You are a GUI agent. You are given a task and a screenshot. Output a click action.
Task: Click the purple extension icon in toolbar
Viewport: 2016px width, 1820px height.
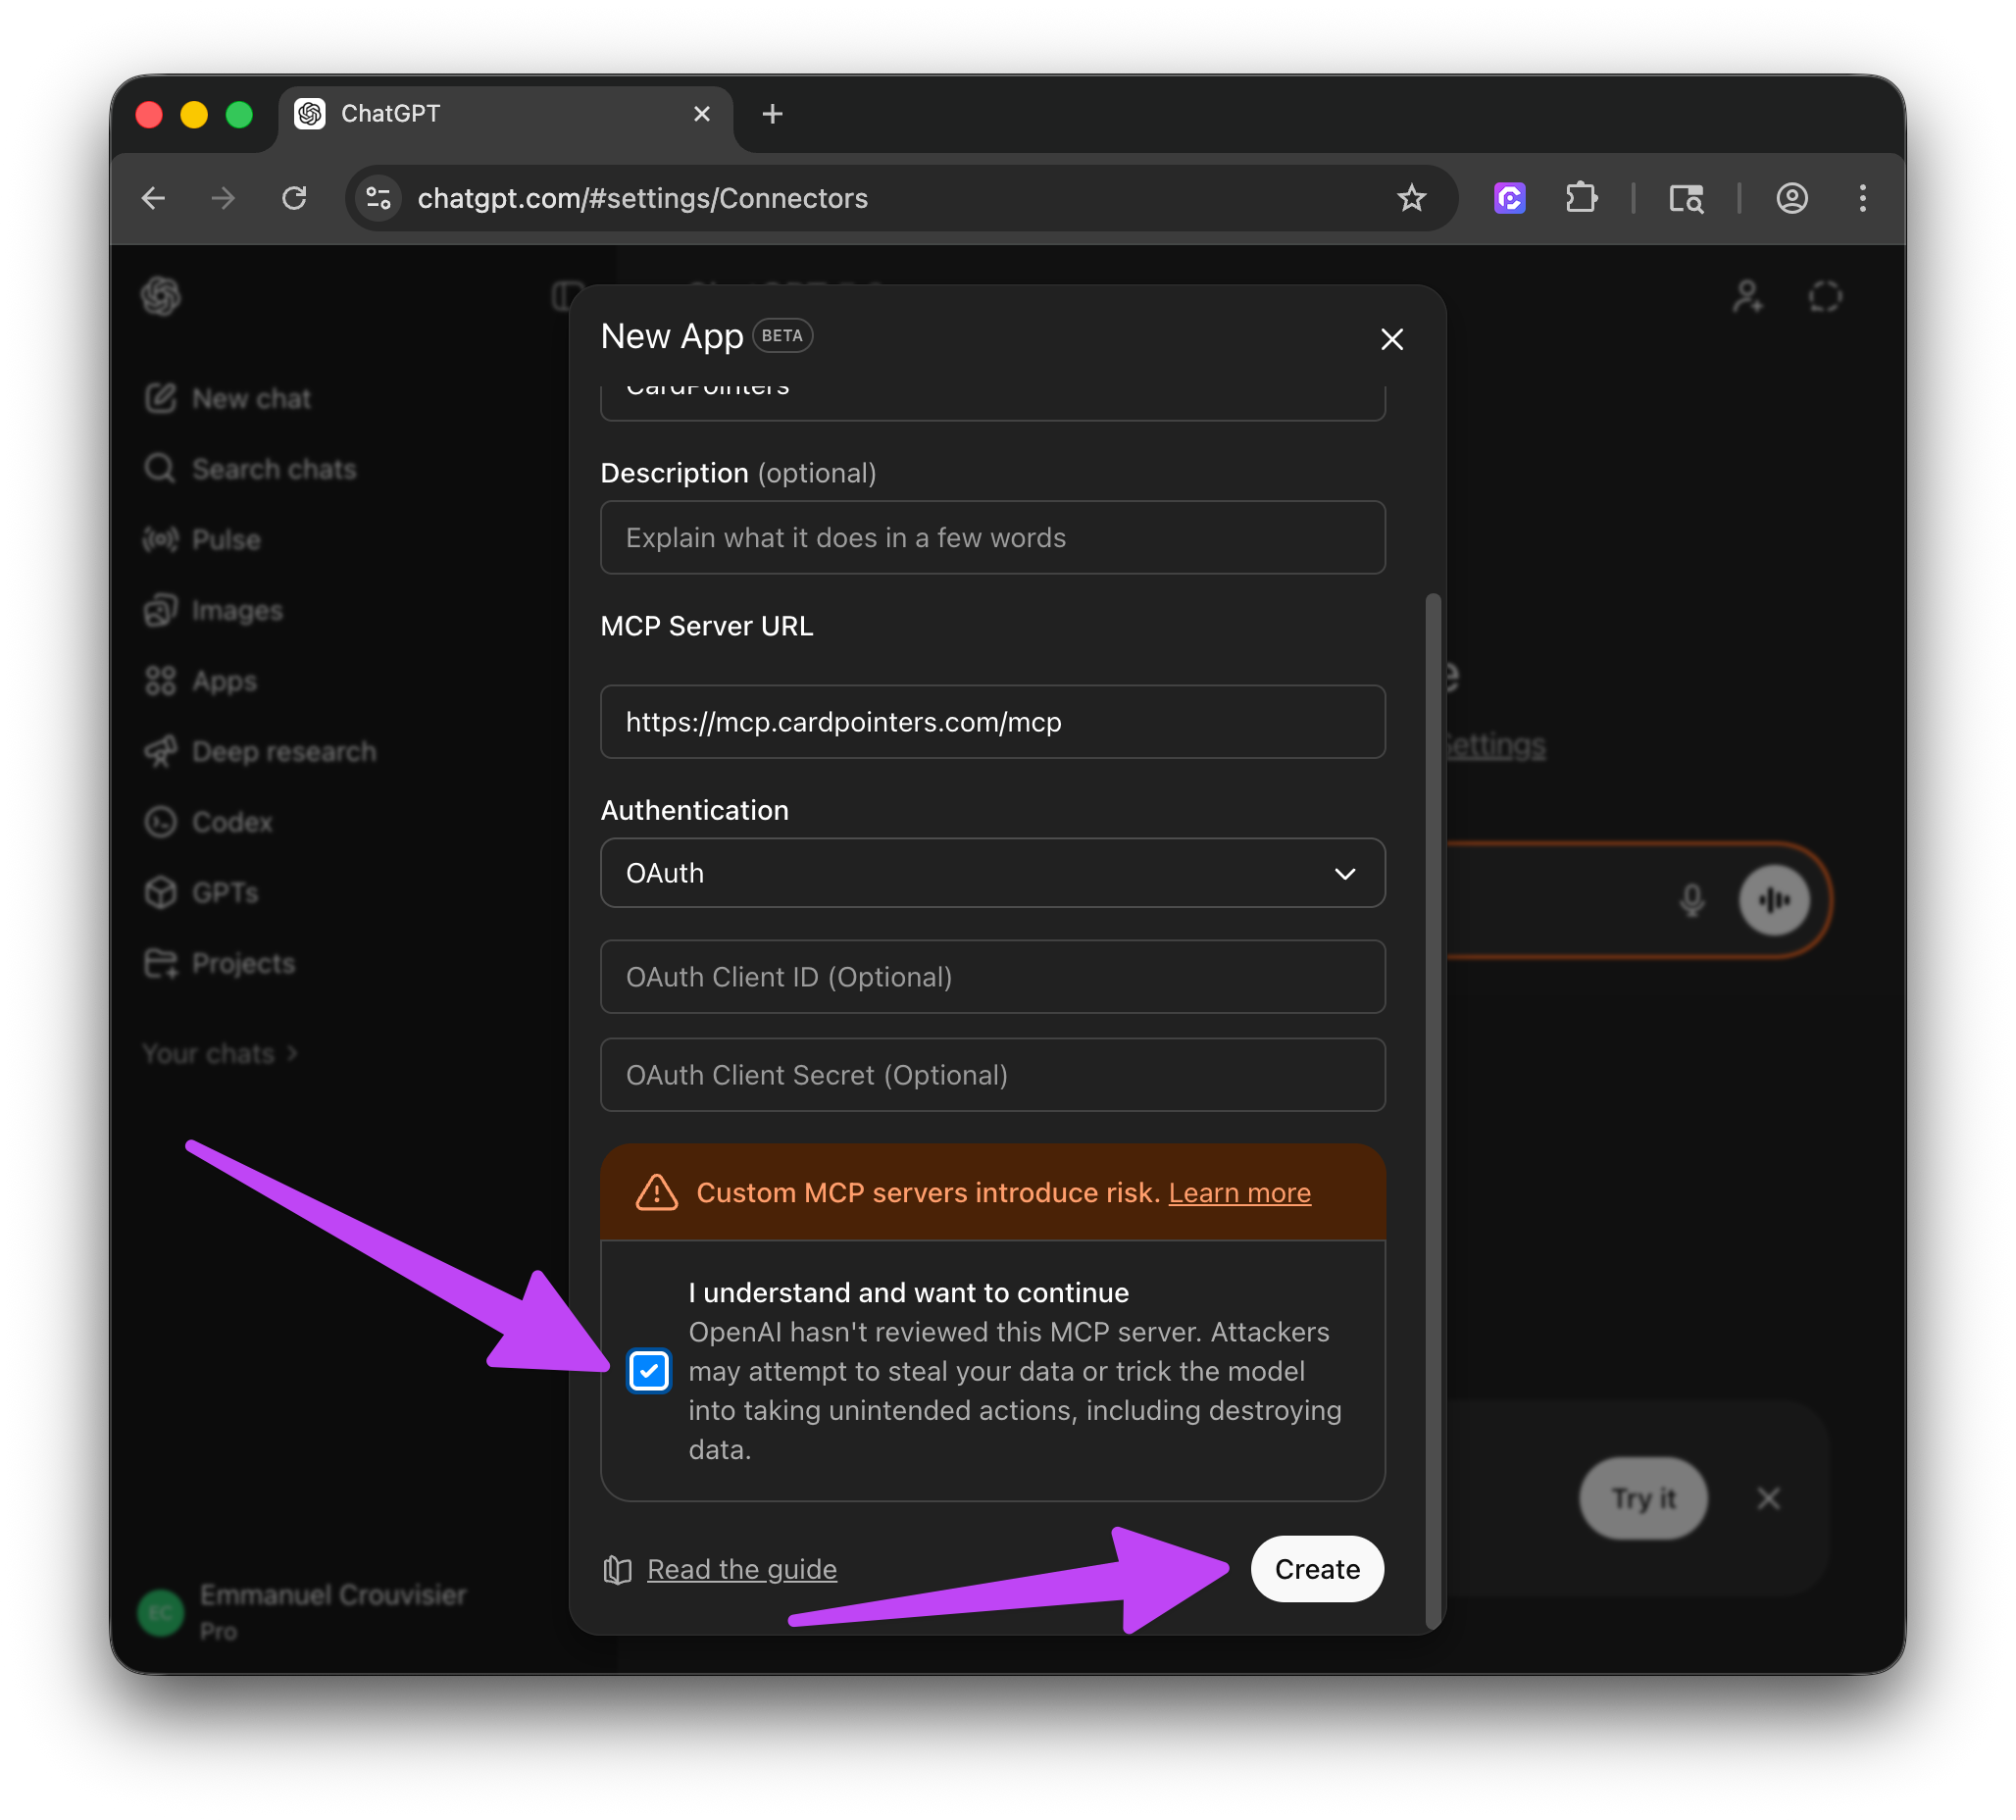click(1509, 198)
